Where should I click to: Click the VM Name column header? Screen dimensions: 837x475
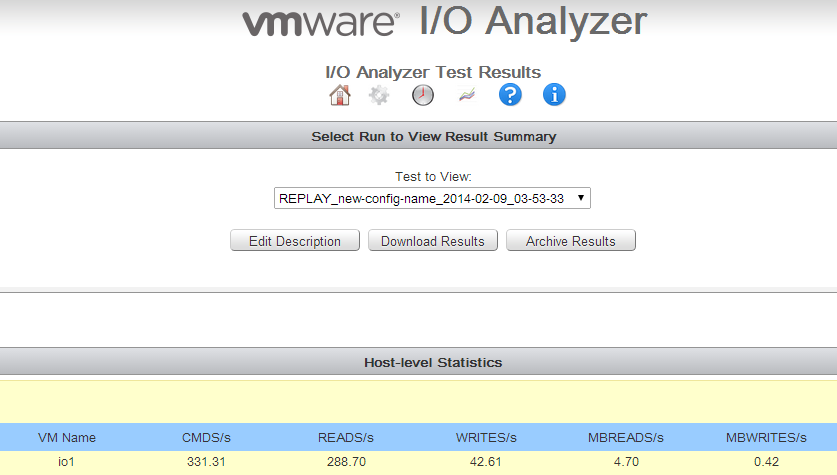tap(67, 438)
